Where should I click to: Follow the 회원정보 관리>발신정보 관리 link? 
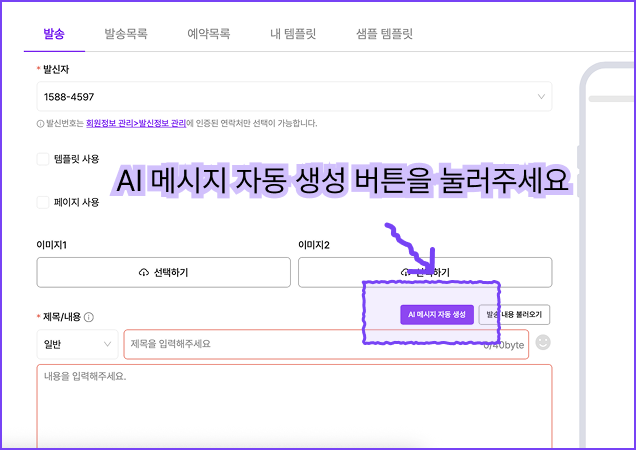pos(136,123)
